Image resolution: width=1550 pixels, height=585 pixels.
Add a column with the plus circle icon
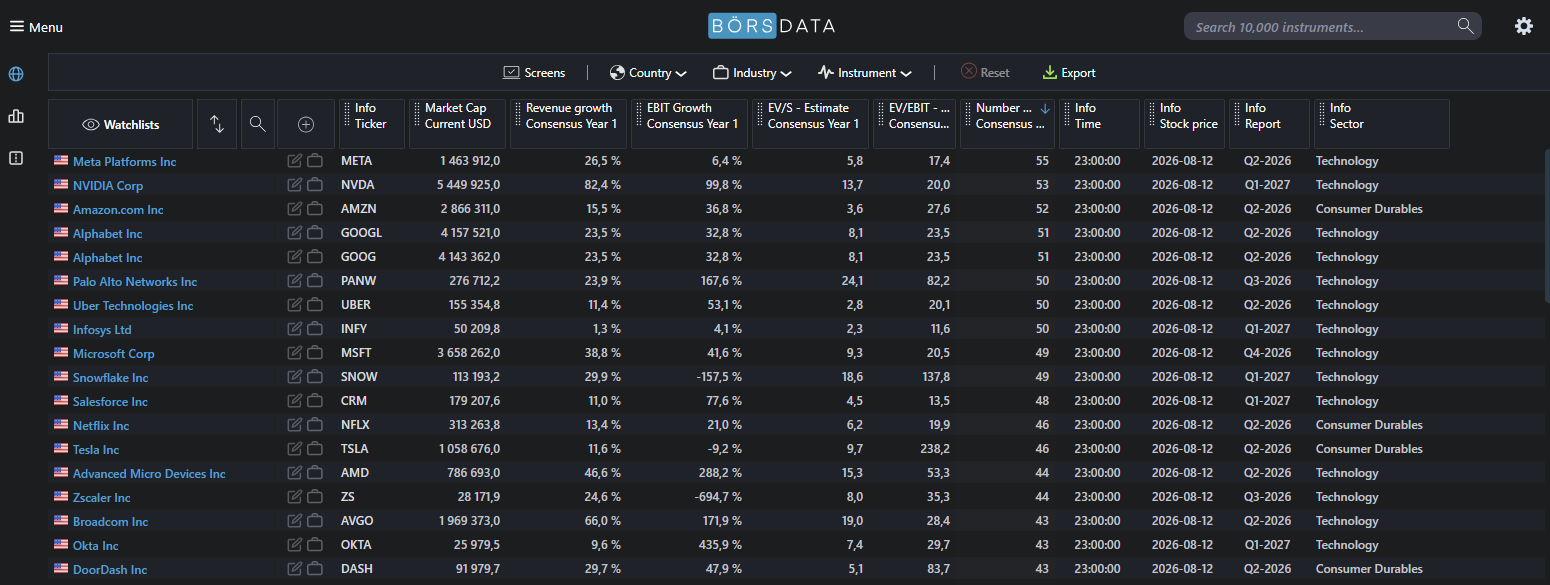(306, 124)
